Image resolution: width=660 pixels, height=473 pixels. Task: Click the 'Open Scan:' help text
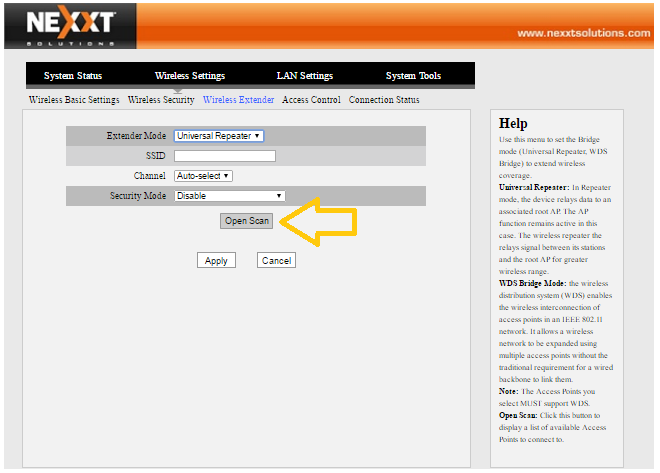click(518, 415)
